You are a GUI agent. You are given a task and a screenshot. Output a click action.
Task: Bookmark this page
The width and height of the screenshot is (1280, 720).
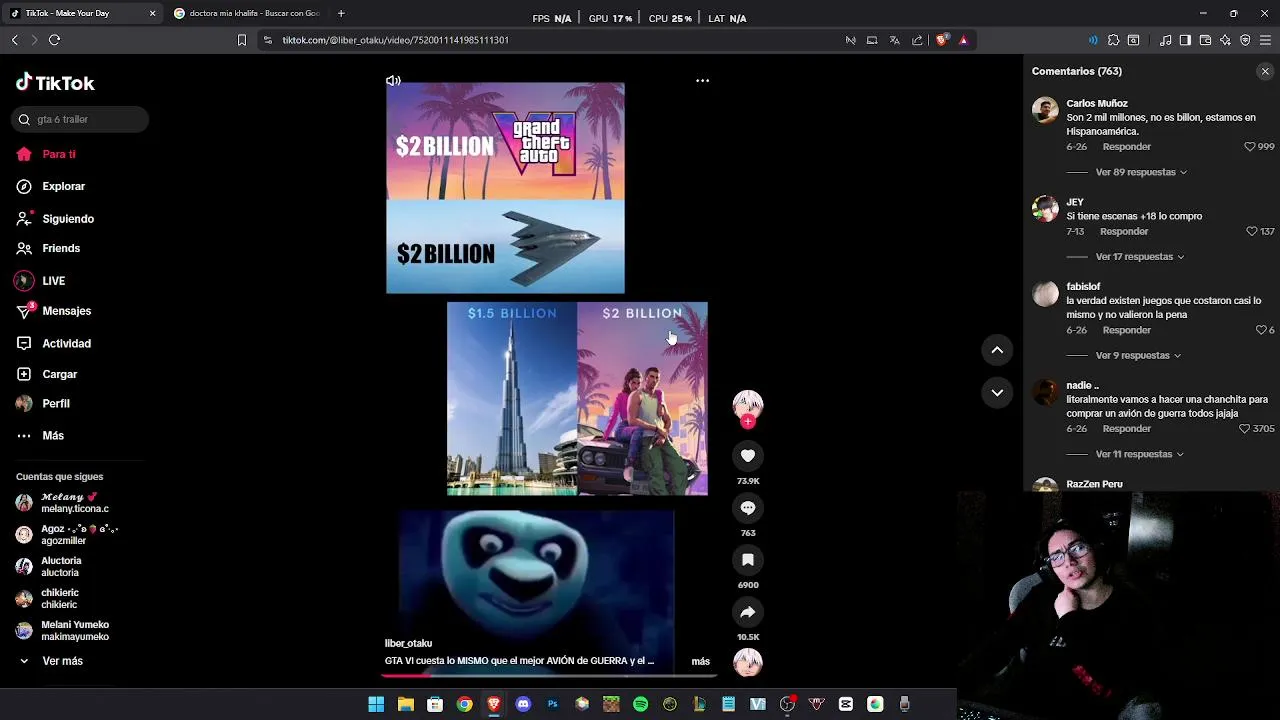[x=241, y=40]
